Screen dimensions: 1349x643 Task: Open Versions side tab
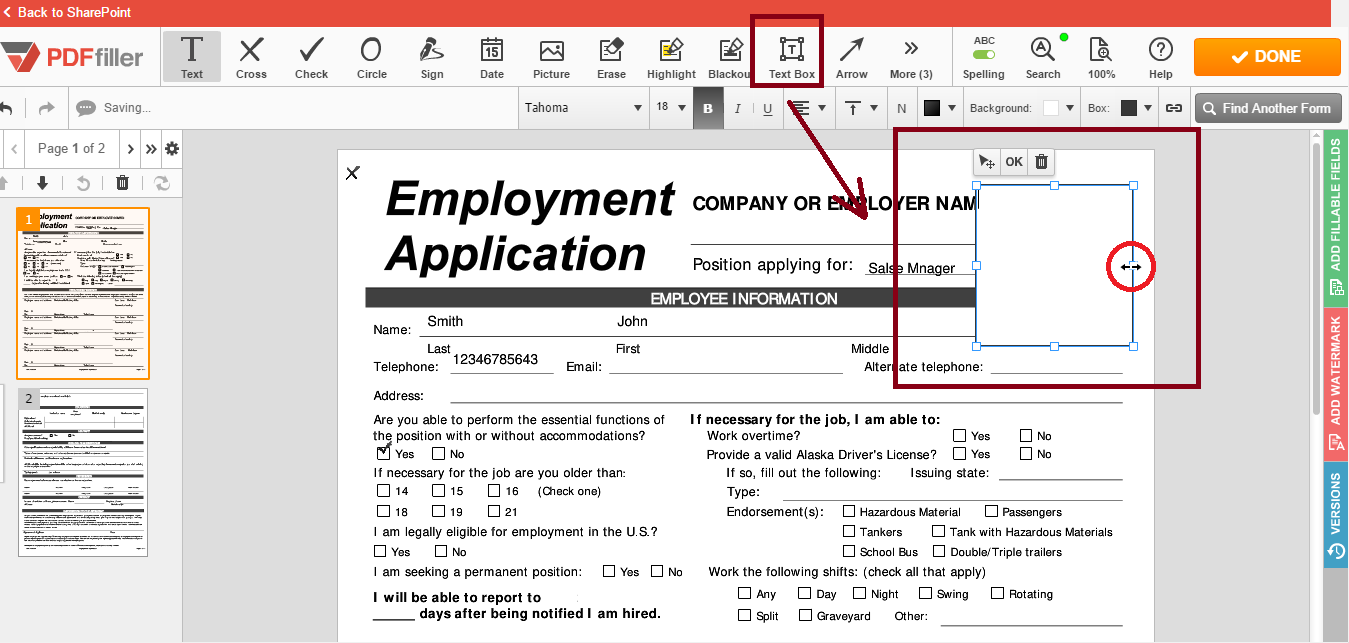click(1336, 515)
